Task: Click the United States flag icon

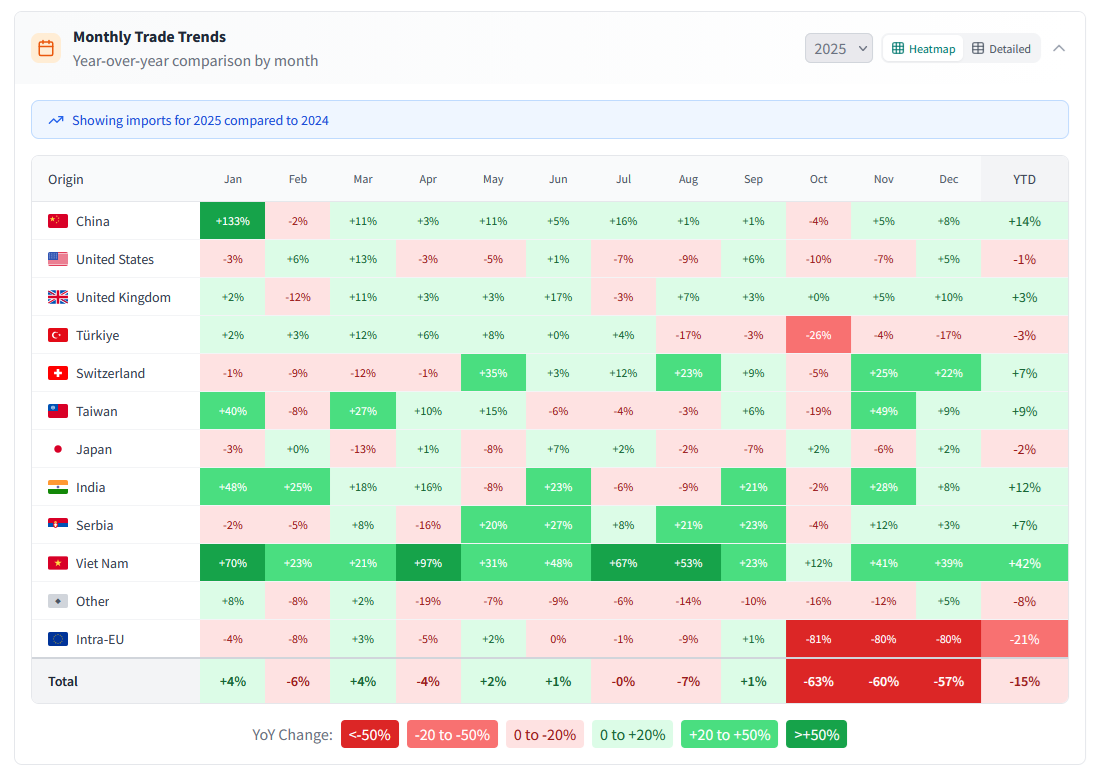Action: pos(58,258)
